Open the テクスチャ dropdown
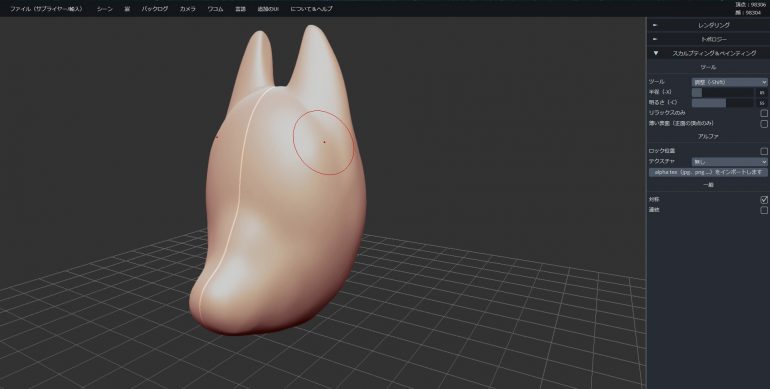The height and width of the screenshot is (389, 770). click(x=729, y=162)
